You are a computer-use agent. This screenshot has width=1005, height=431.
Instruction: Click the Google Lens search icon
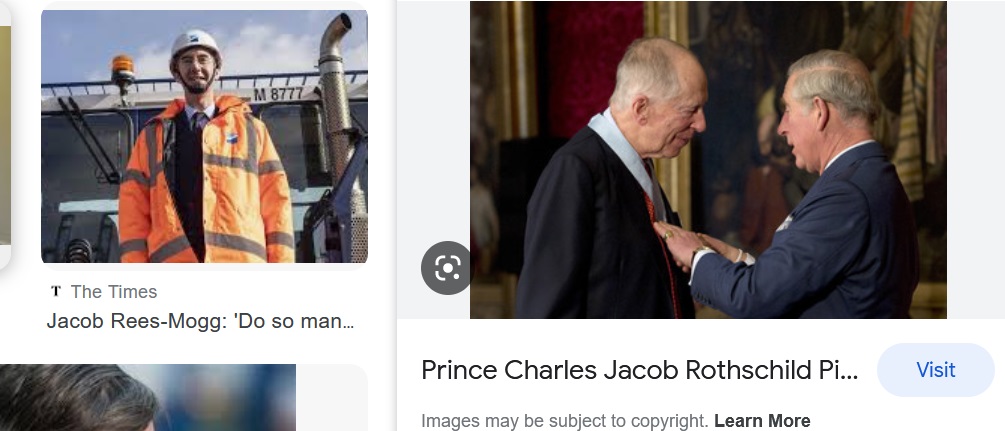tap(447, 268)
